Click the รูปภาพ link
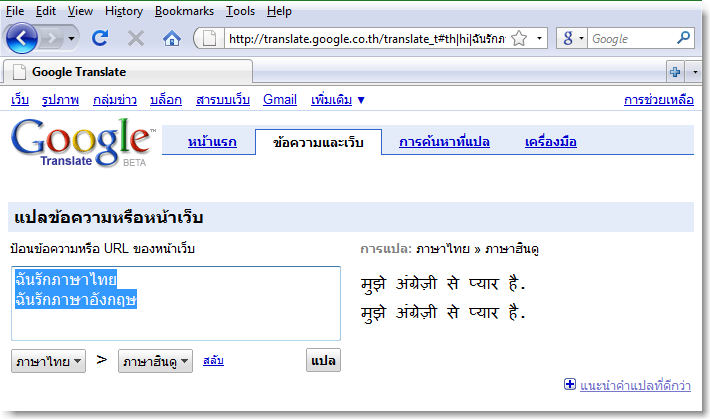Image resolution: width=710 pixels, height=419 pixels. pos(60,100)
